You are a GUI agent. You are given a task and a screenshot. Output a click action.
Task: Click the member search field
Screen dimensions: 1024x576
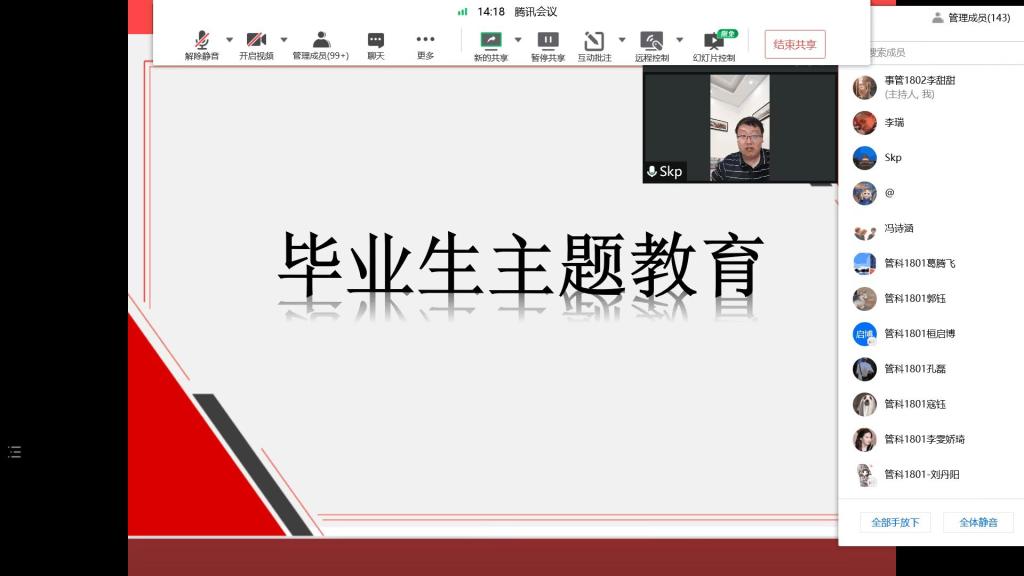tap(930, 52)
